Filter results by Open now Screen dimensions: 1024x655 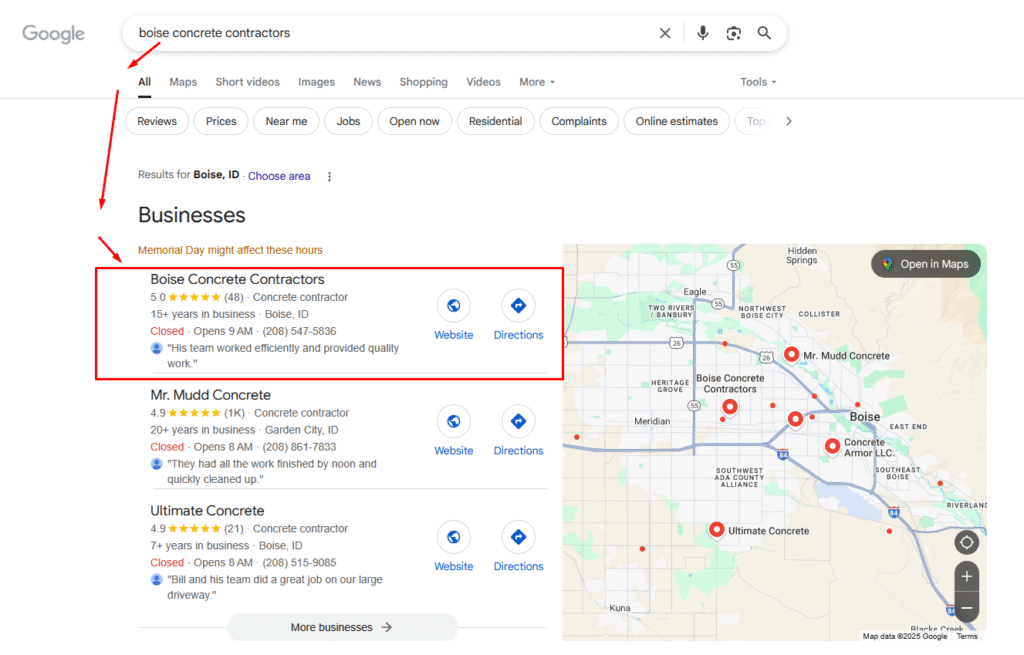pos(415,121)
